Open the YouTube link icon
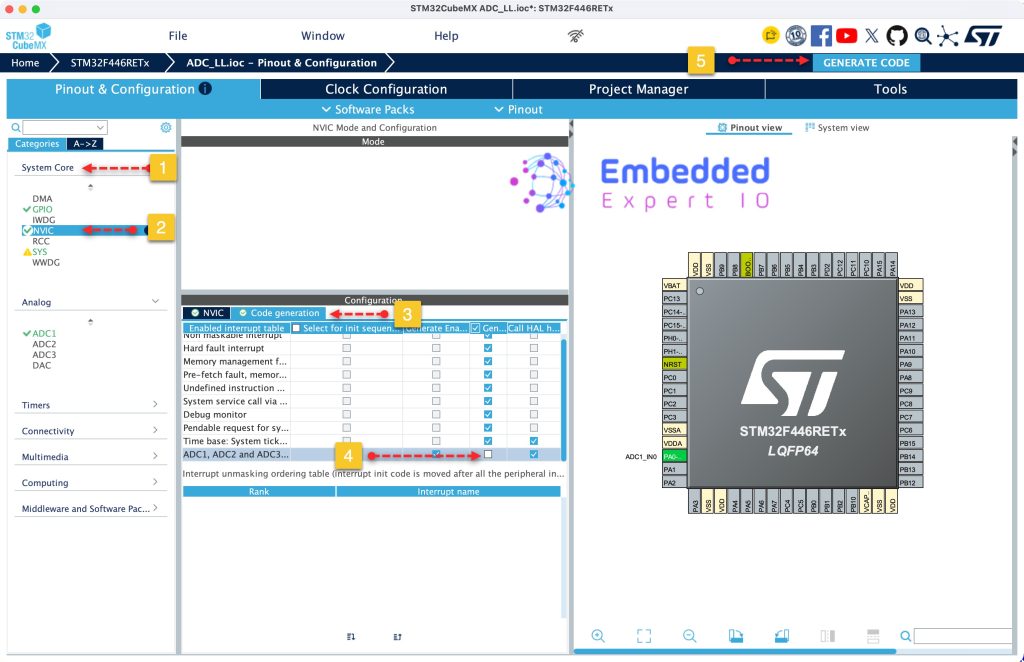1024x662 pixels. click(x=846, y=36)
